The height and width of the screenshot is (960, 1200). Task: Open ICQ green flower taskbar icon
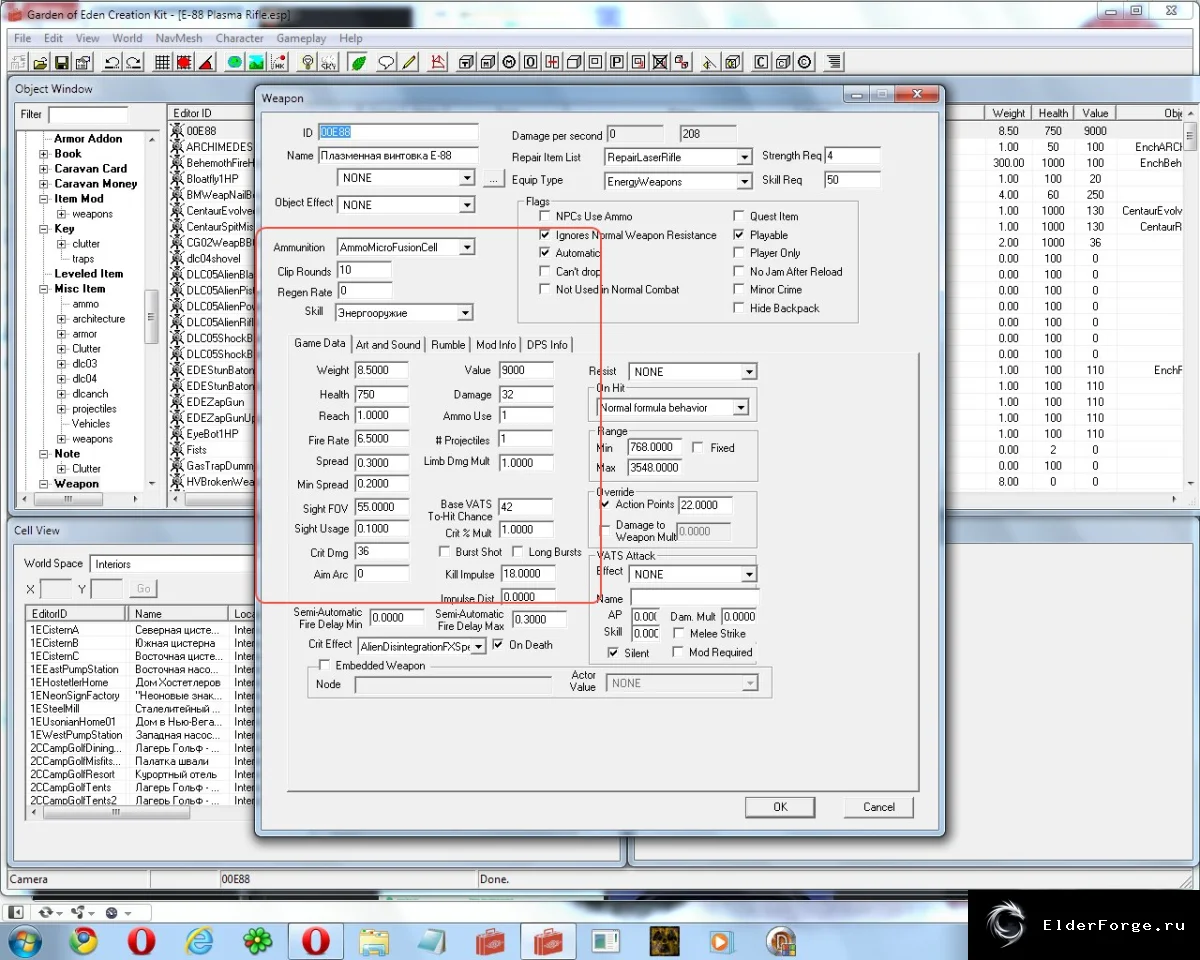(258, 941)
